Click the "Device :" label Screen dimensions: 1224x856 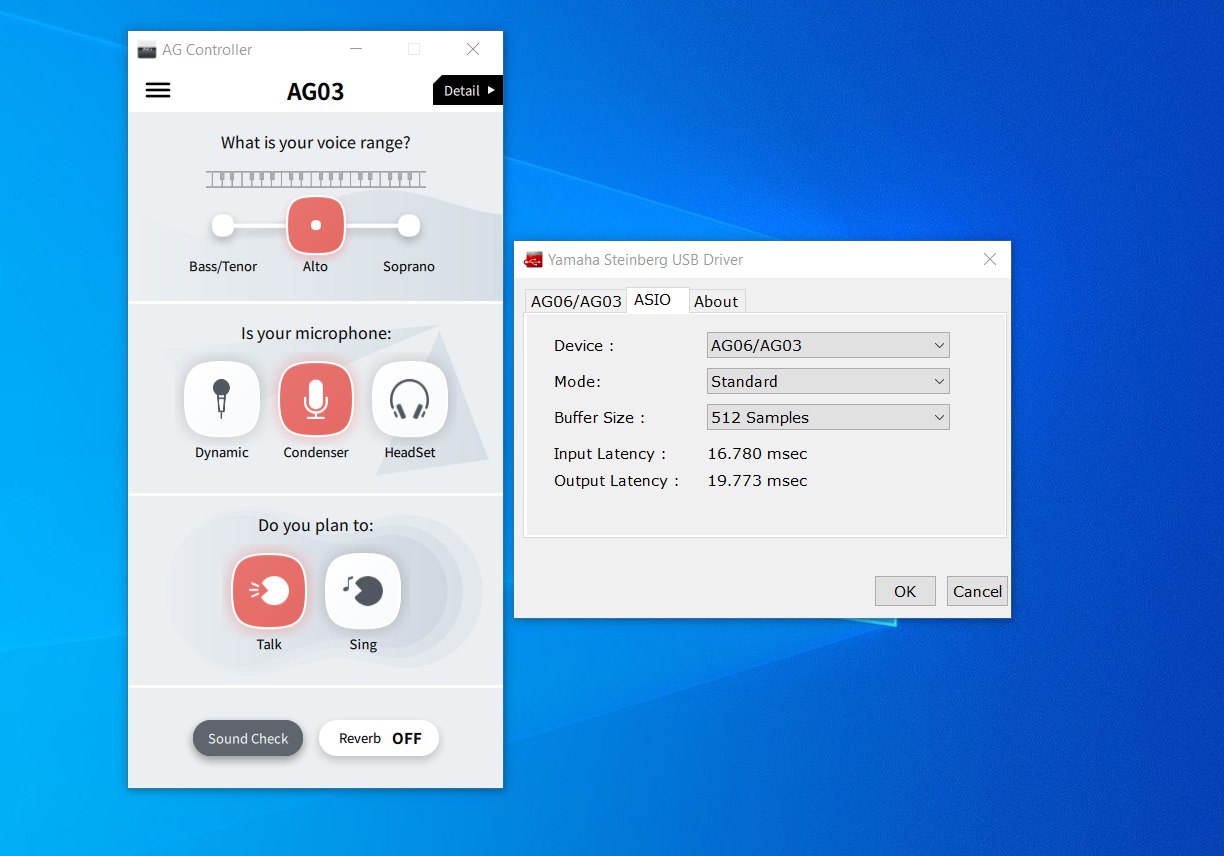pyautogui.click(x=584, y=346)
